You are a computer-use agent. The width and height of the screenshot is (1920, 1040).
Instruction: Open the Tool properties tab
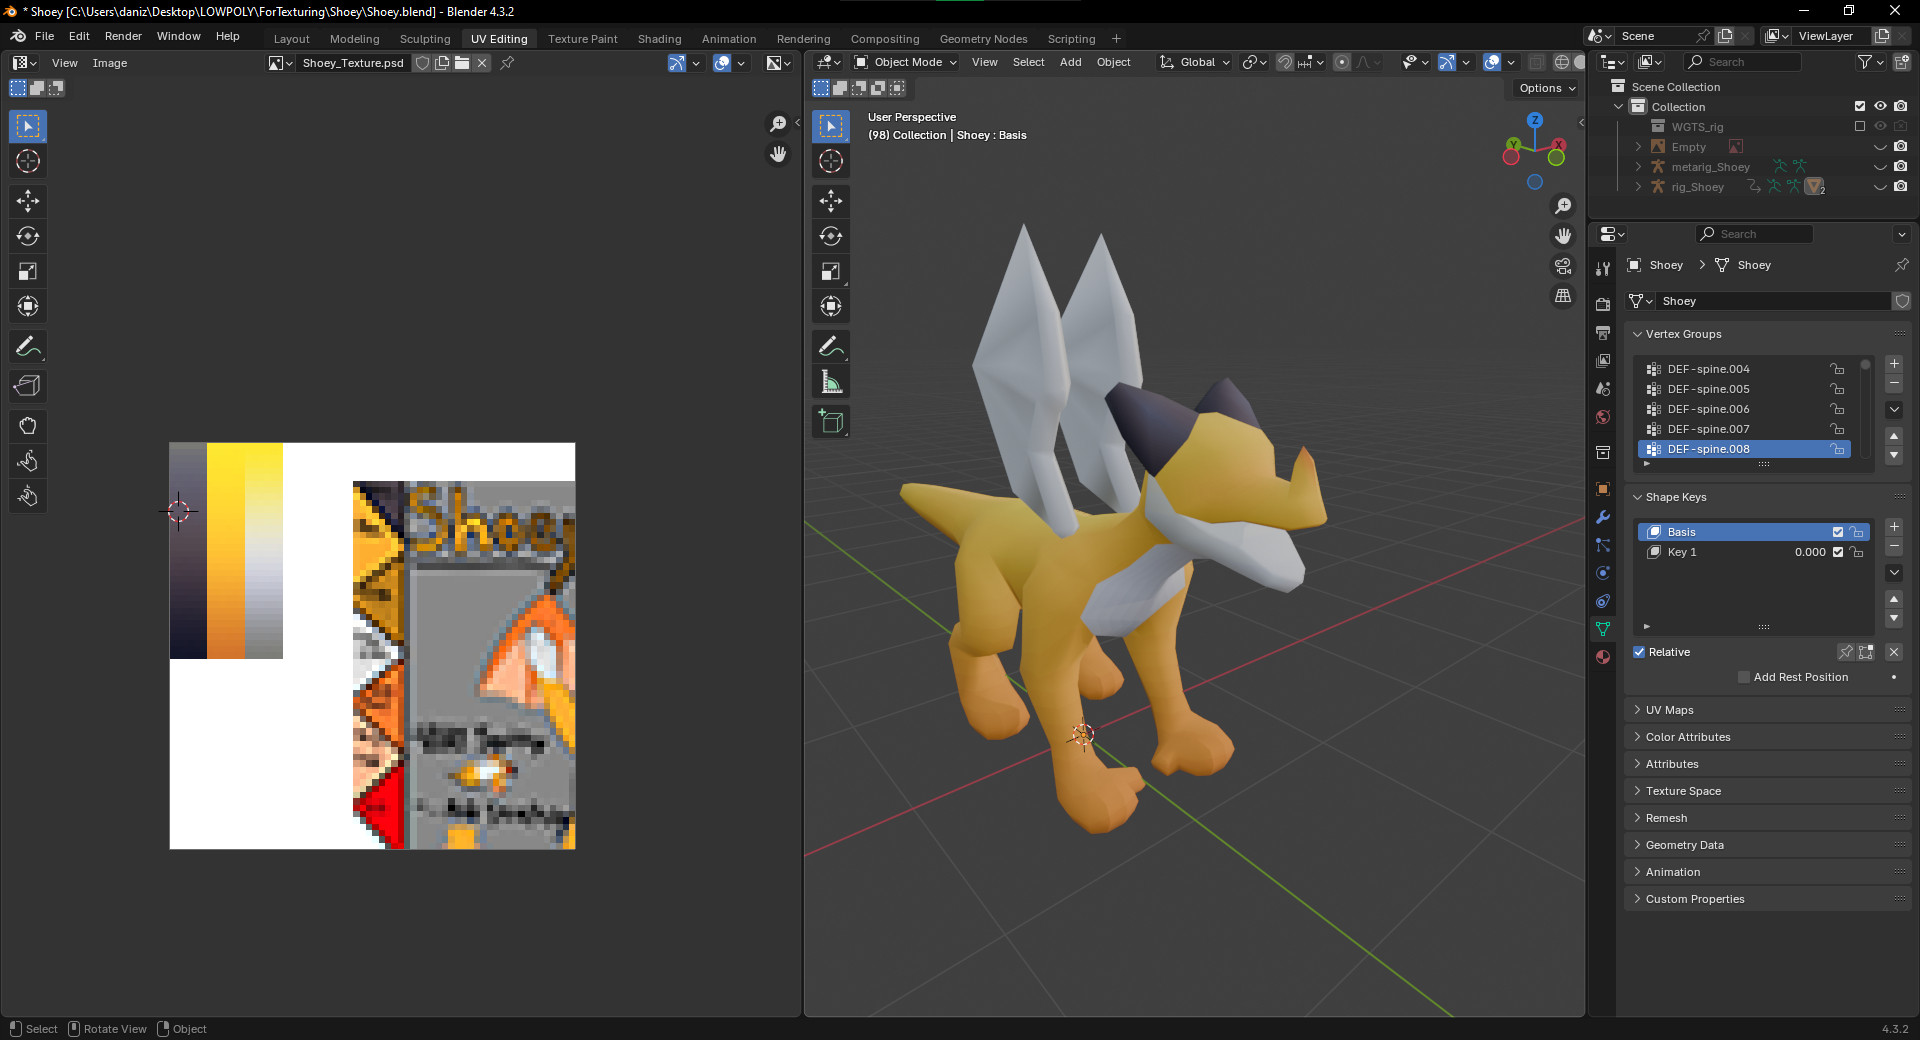(x=1603, y=269)
